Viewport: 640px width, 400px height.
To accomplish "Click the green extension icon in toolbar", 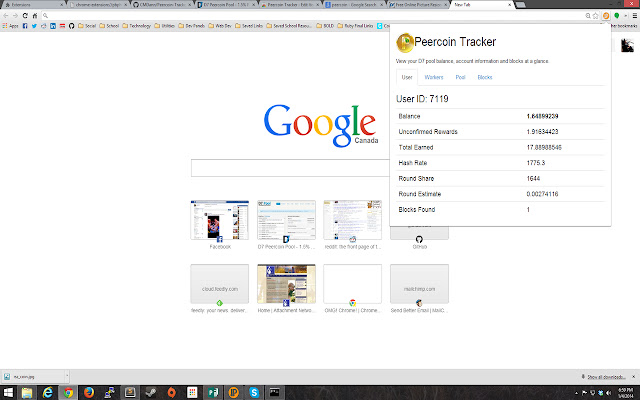I will [617, 16].
